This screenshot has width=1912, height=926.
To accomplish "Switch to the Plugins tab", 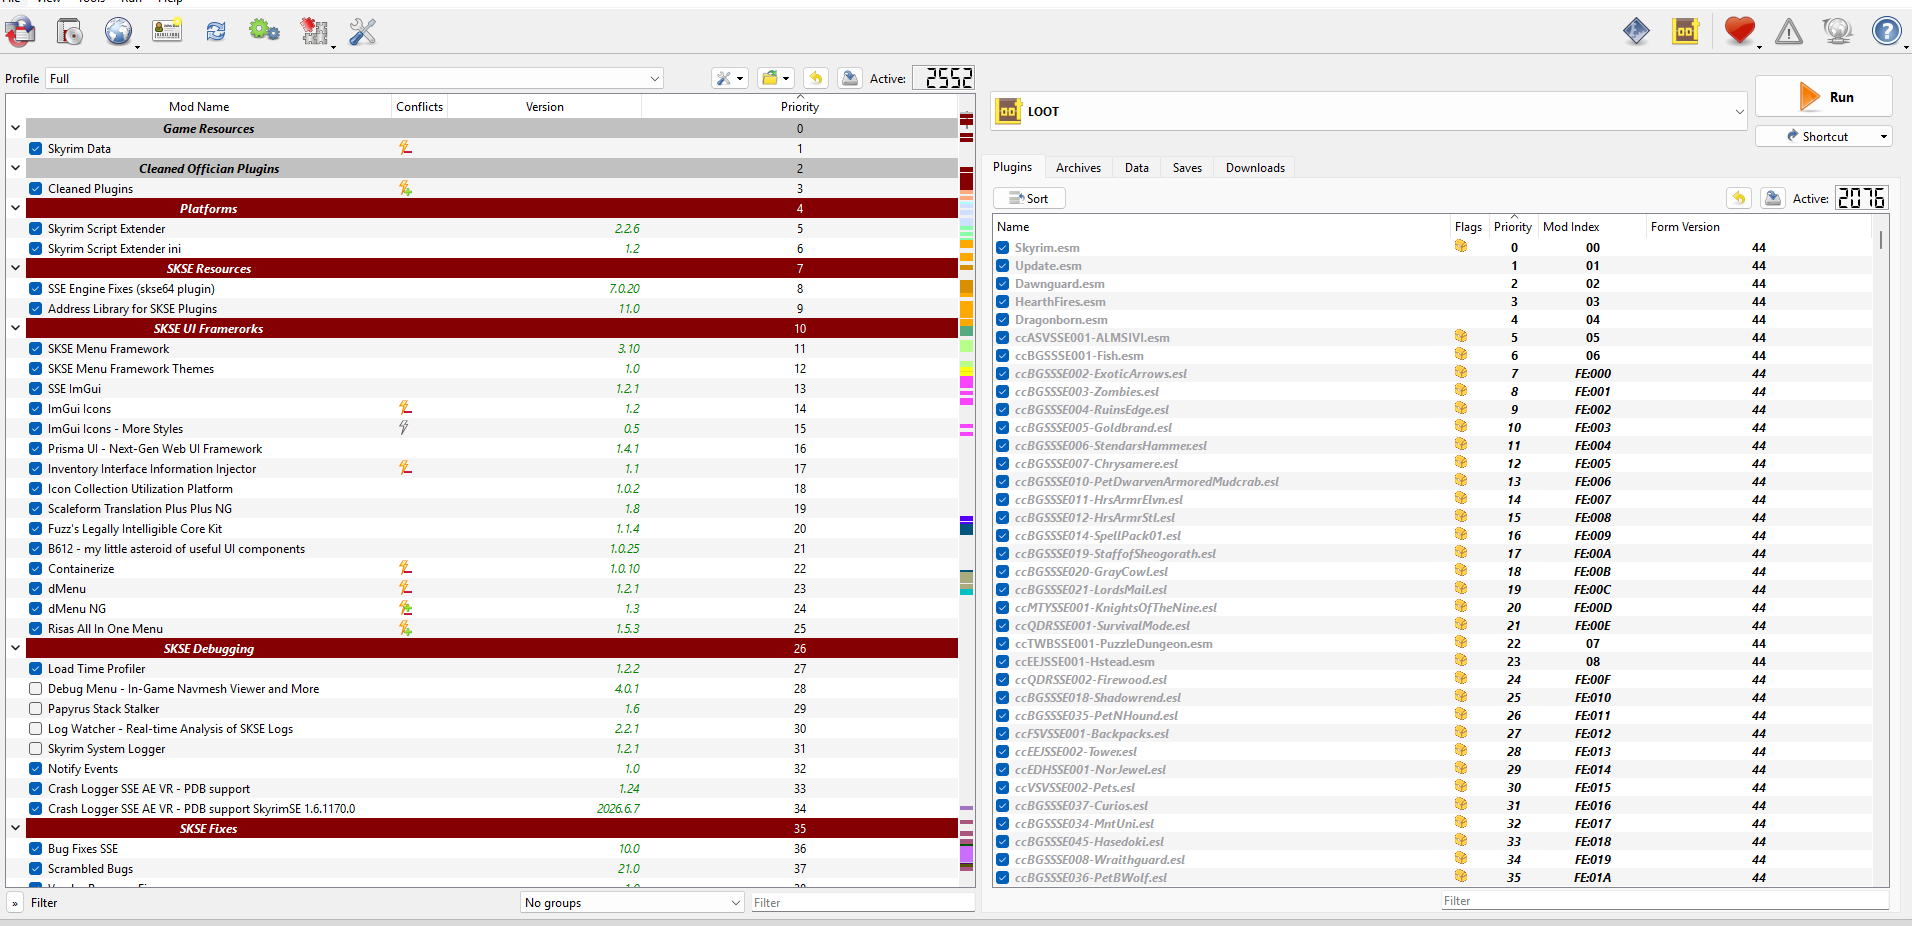I will click(x=1012, y=167).
